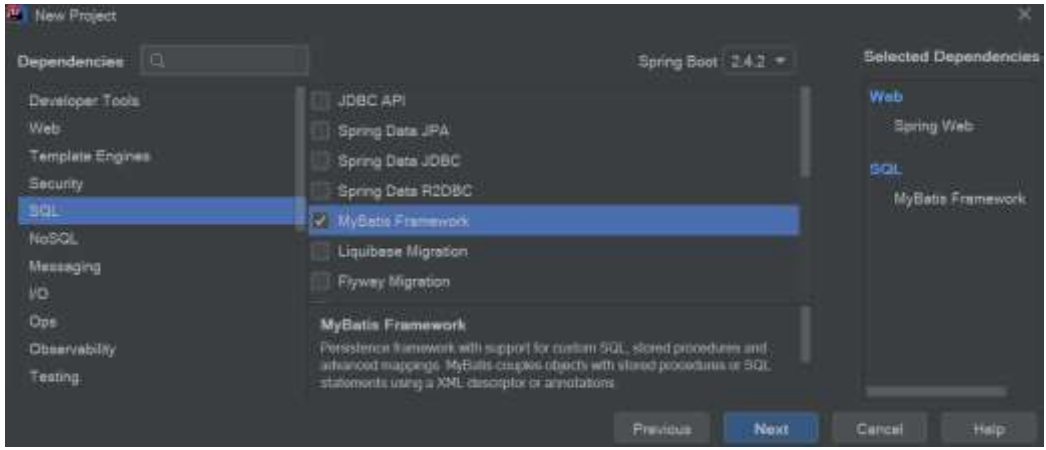Uncheck the MyBatis Framework checkbox
This screenshot has height=450, width=1046.
point(320,221)
